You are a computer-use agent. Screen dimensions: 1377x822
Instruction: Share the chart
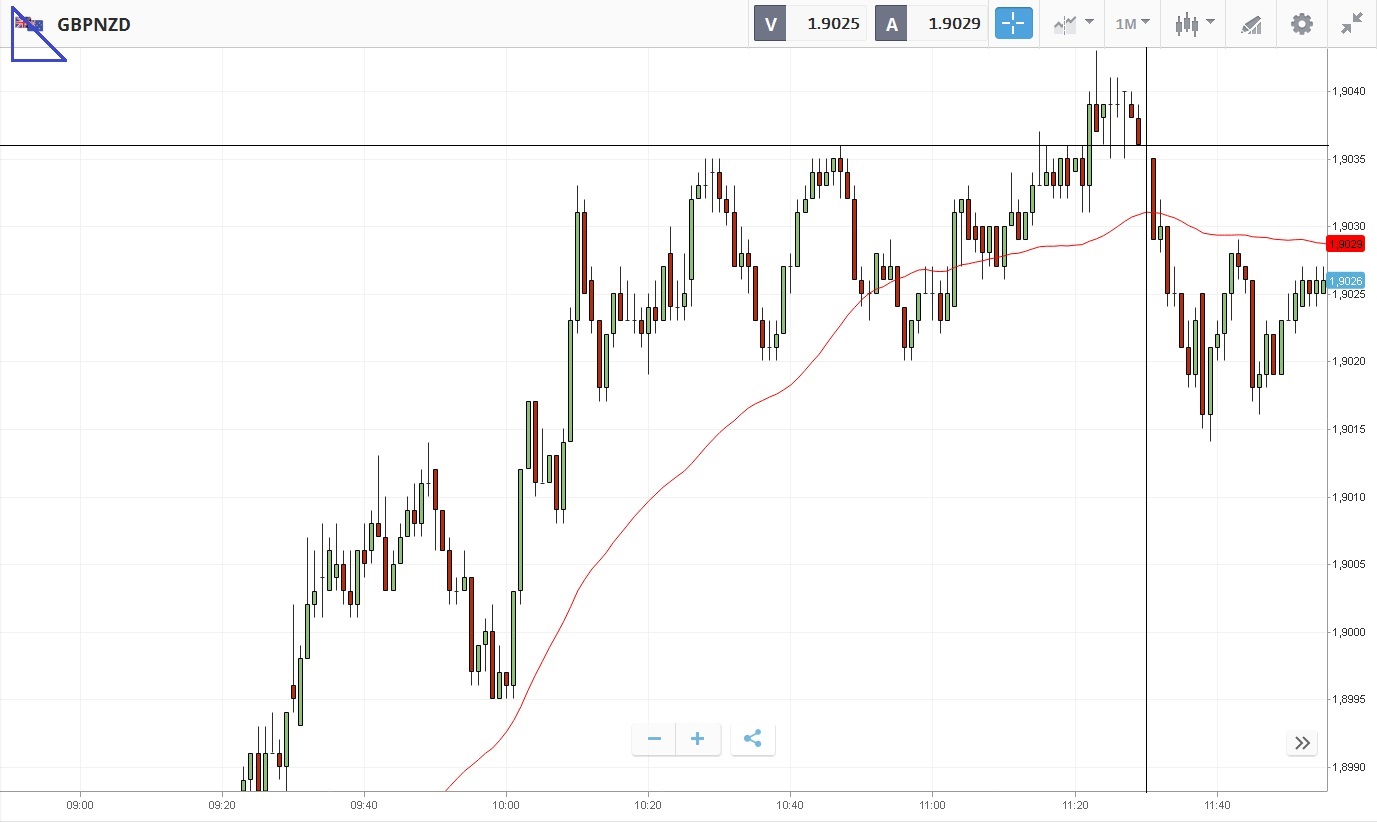(753, 739)
